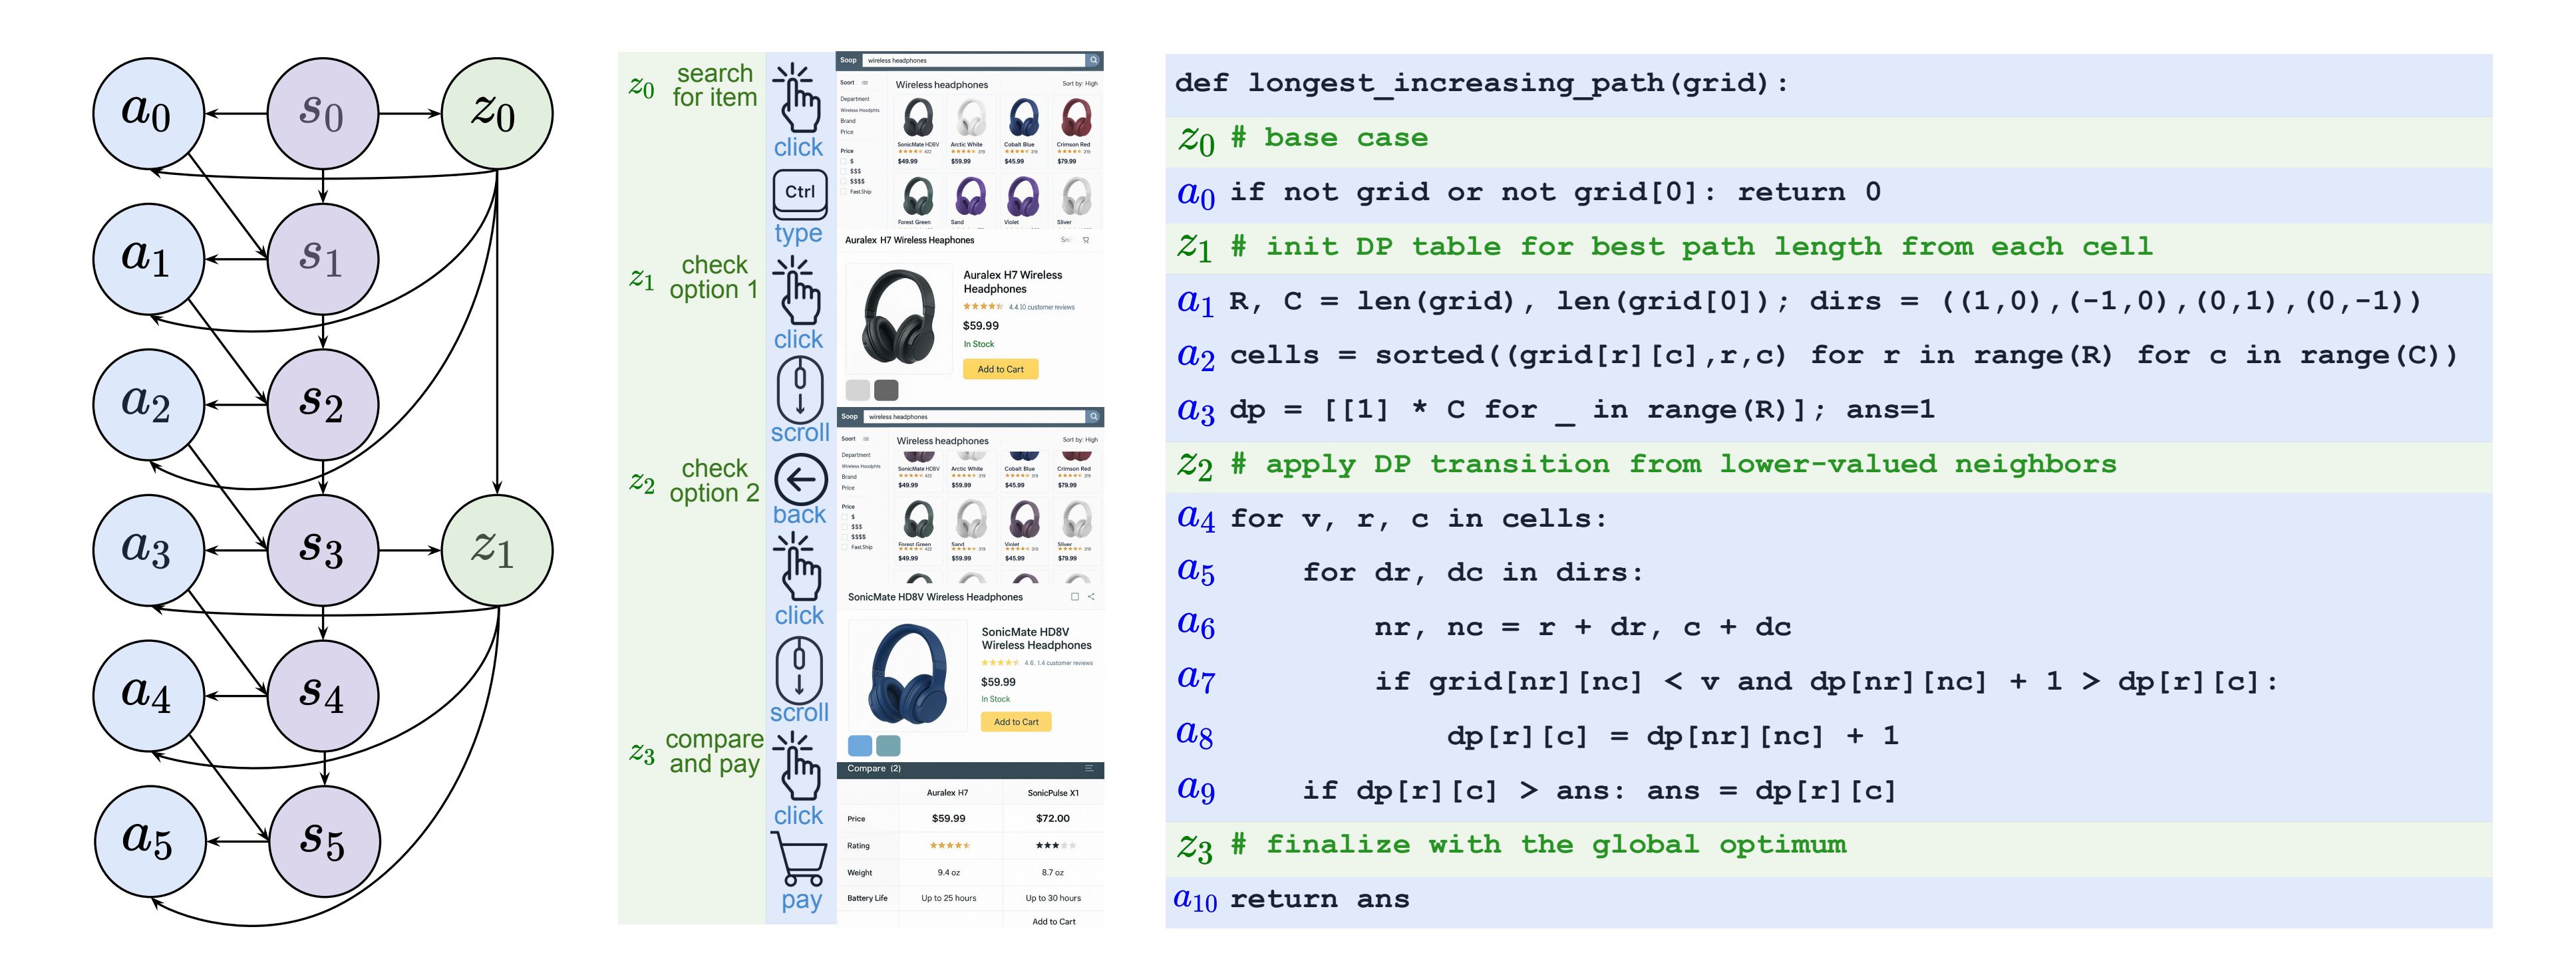Open the Compare (2) tab header

pos(873,768)
